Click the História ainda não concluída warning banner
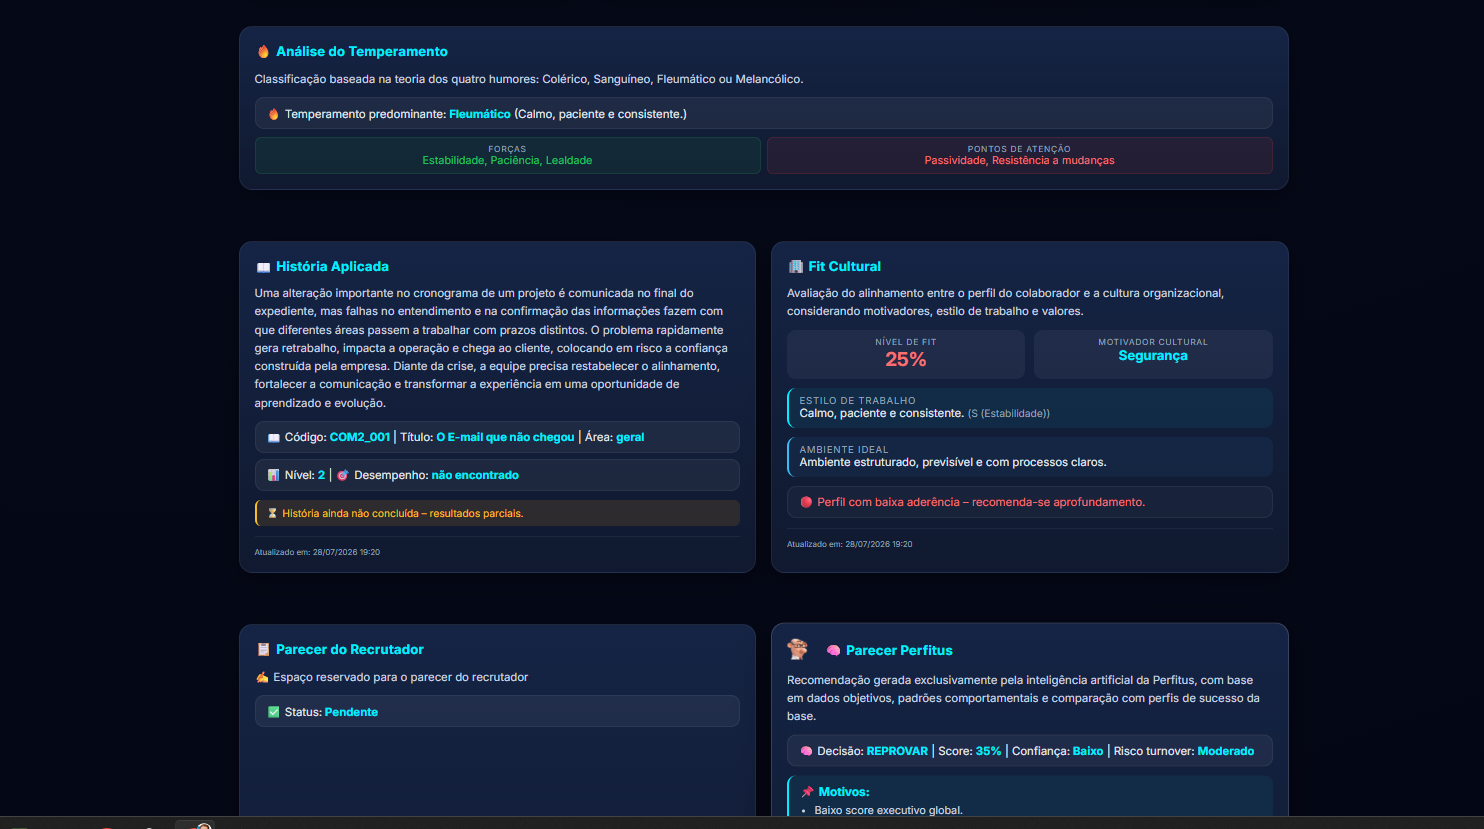Screen dimensions: 1484x829 click(x=497, y=514)
